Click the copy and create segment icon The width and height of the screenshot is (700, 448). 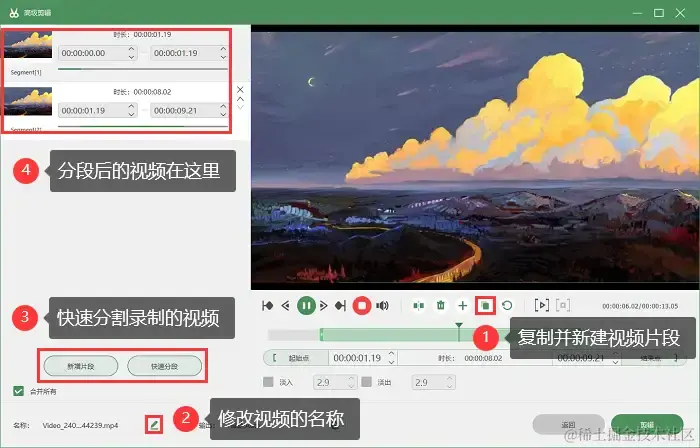point(485,306)
